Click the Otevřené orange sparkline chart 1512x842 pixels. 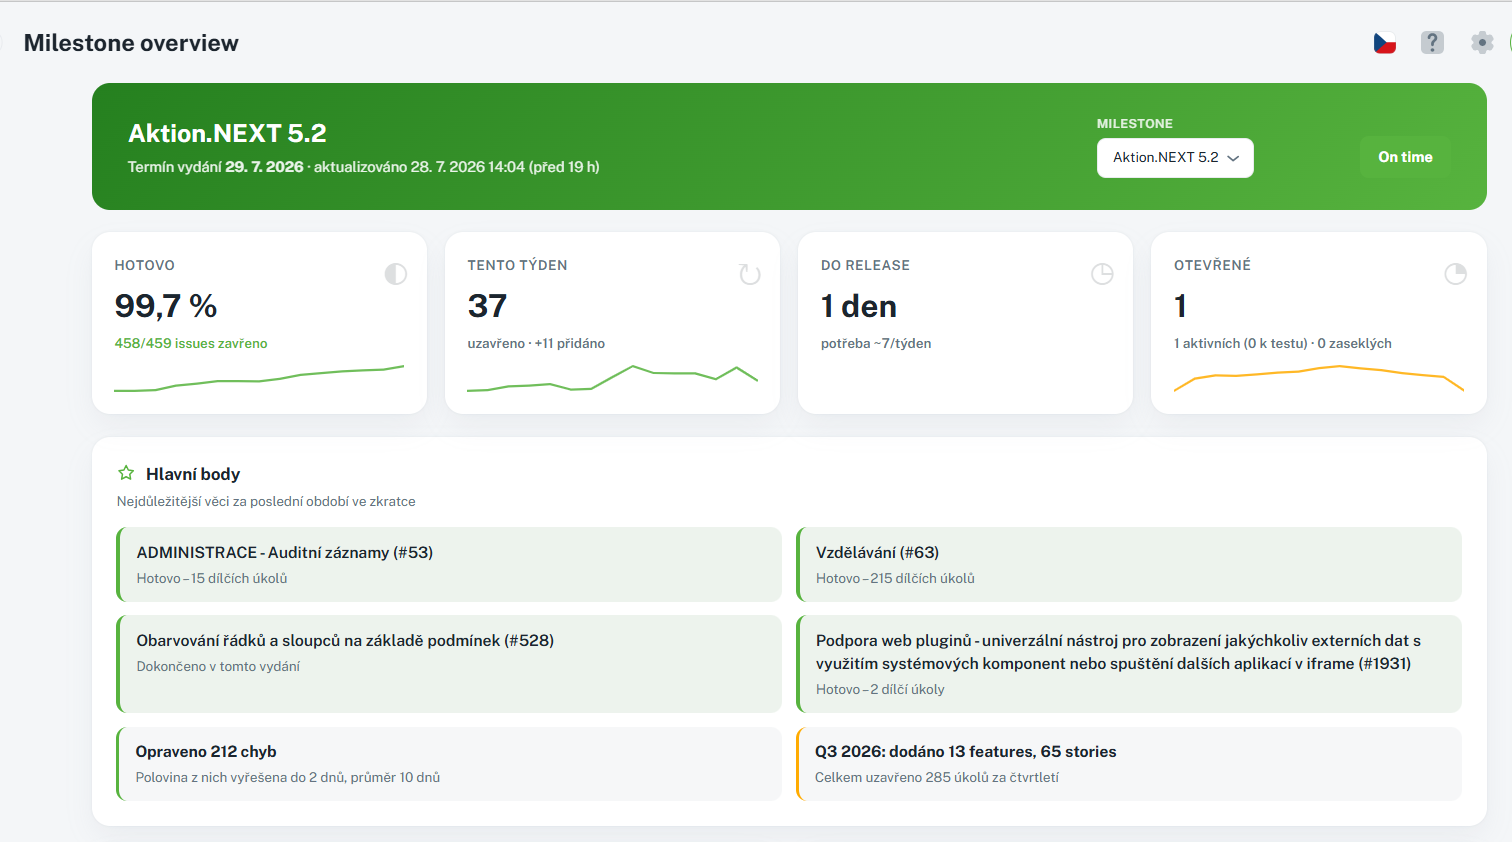coord(1319,378)
